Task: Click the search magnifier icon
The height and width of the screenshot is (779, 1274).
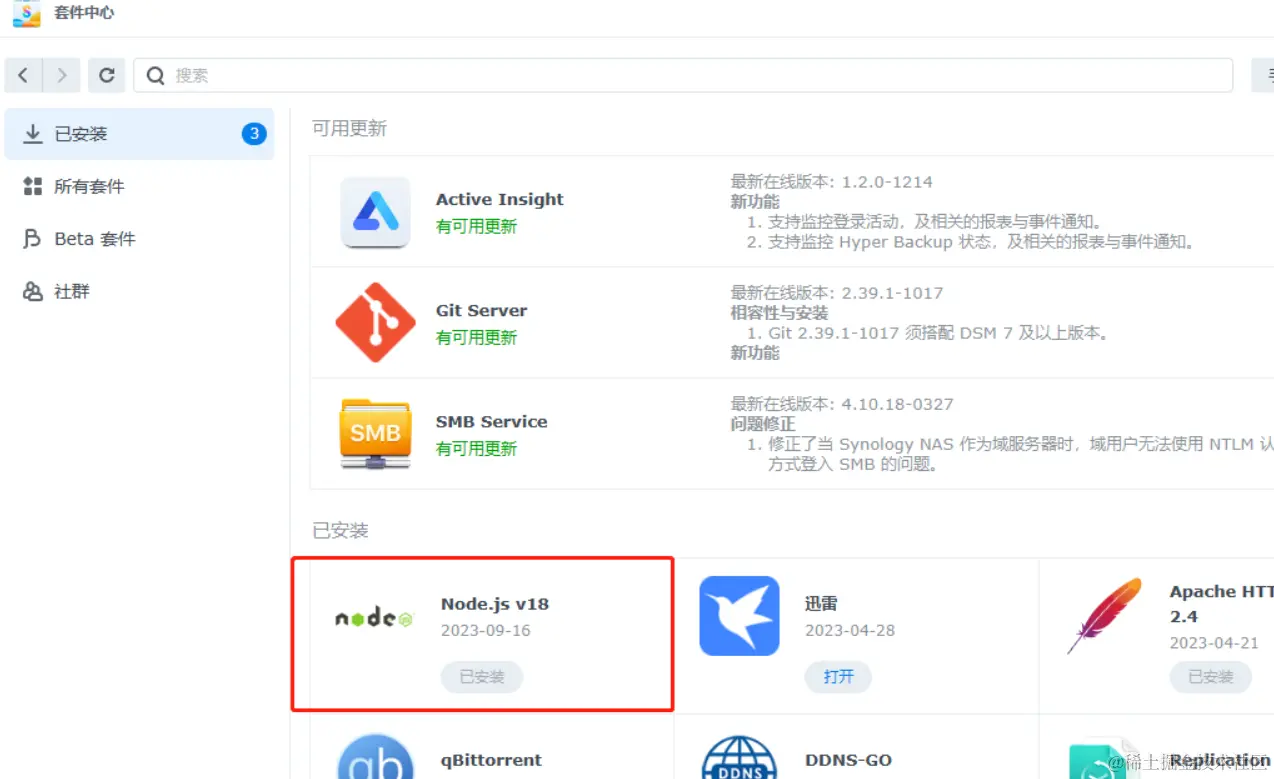Action: [x=156, y=75]
